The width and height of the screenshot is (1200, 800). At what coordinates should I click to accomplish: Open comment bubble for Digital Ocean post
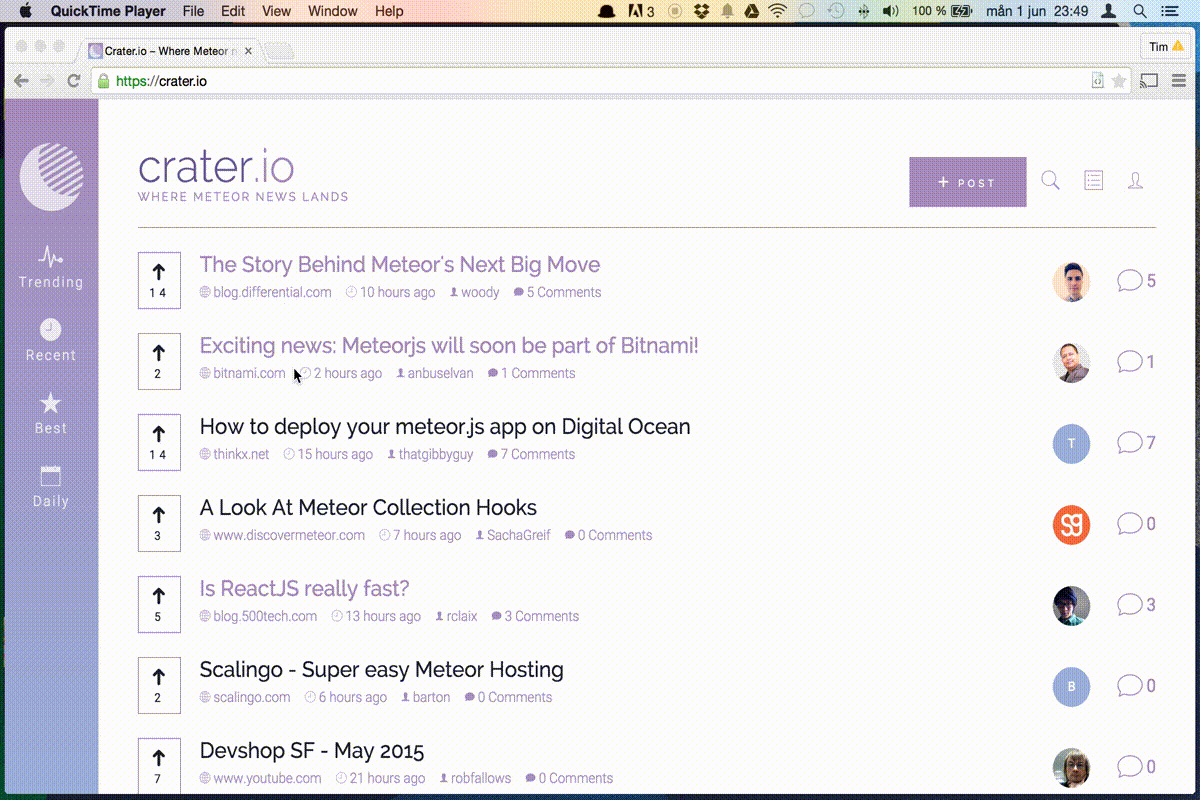[1136, 443]
